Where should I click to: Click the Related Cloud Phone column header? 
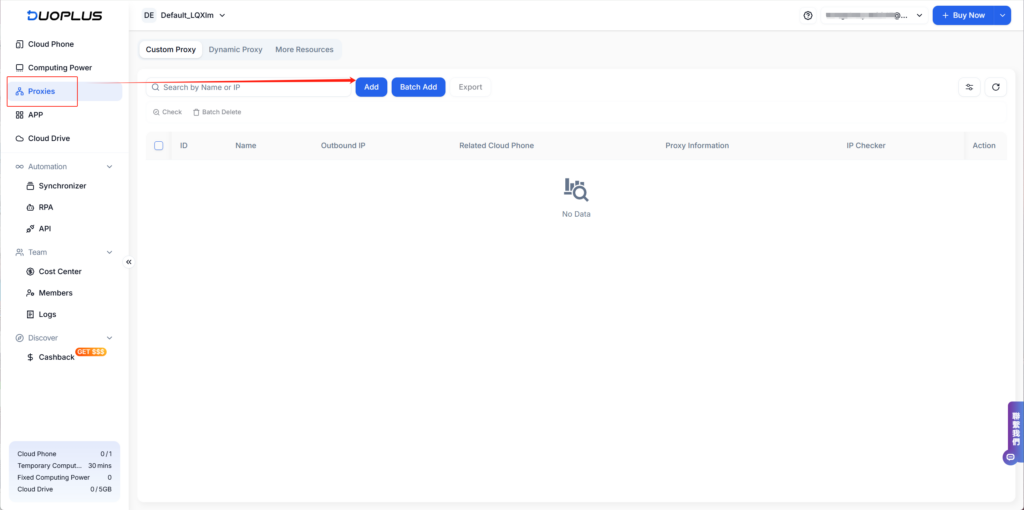tap(496, 146)
